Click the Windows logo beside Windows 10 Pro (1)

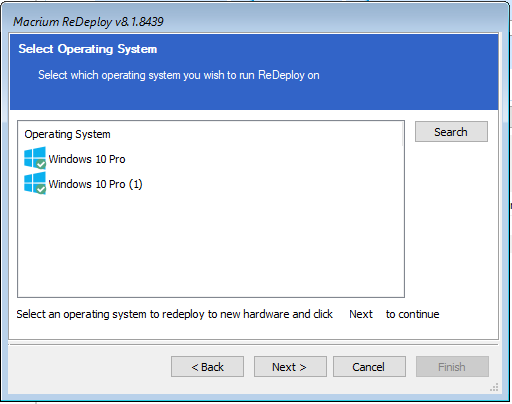coord(35,183)
